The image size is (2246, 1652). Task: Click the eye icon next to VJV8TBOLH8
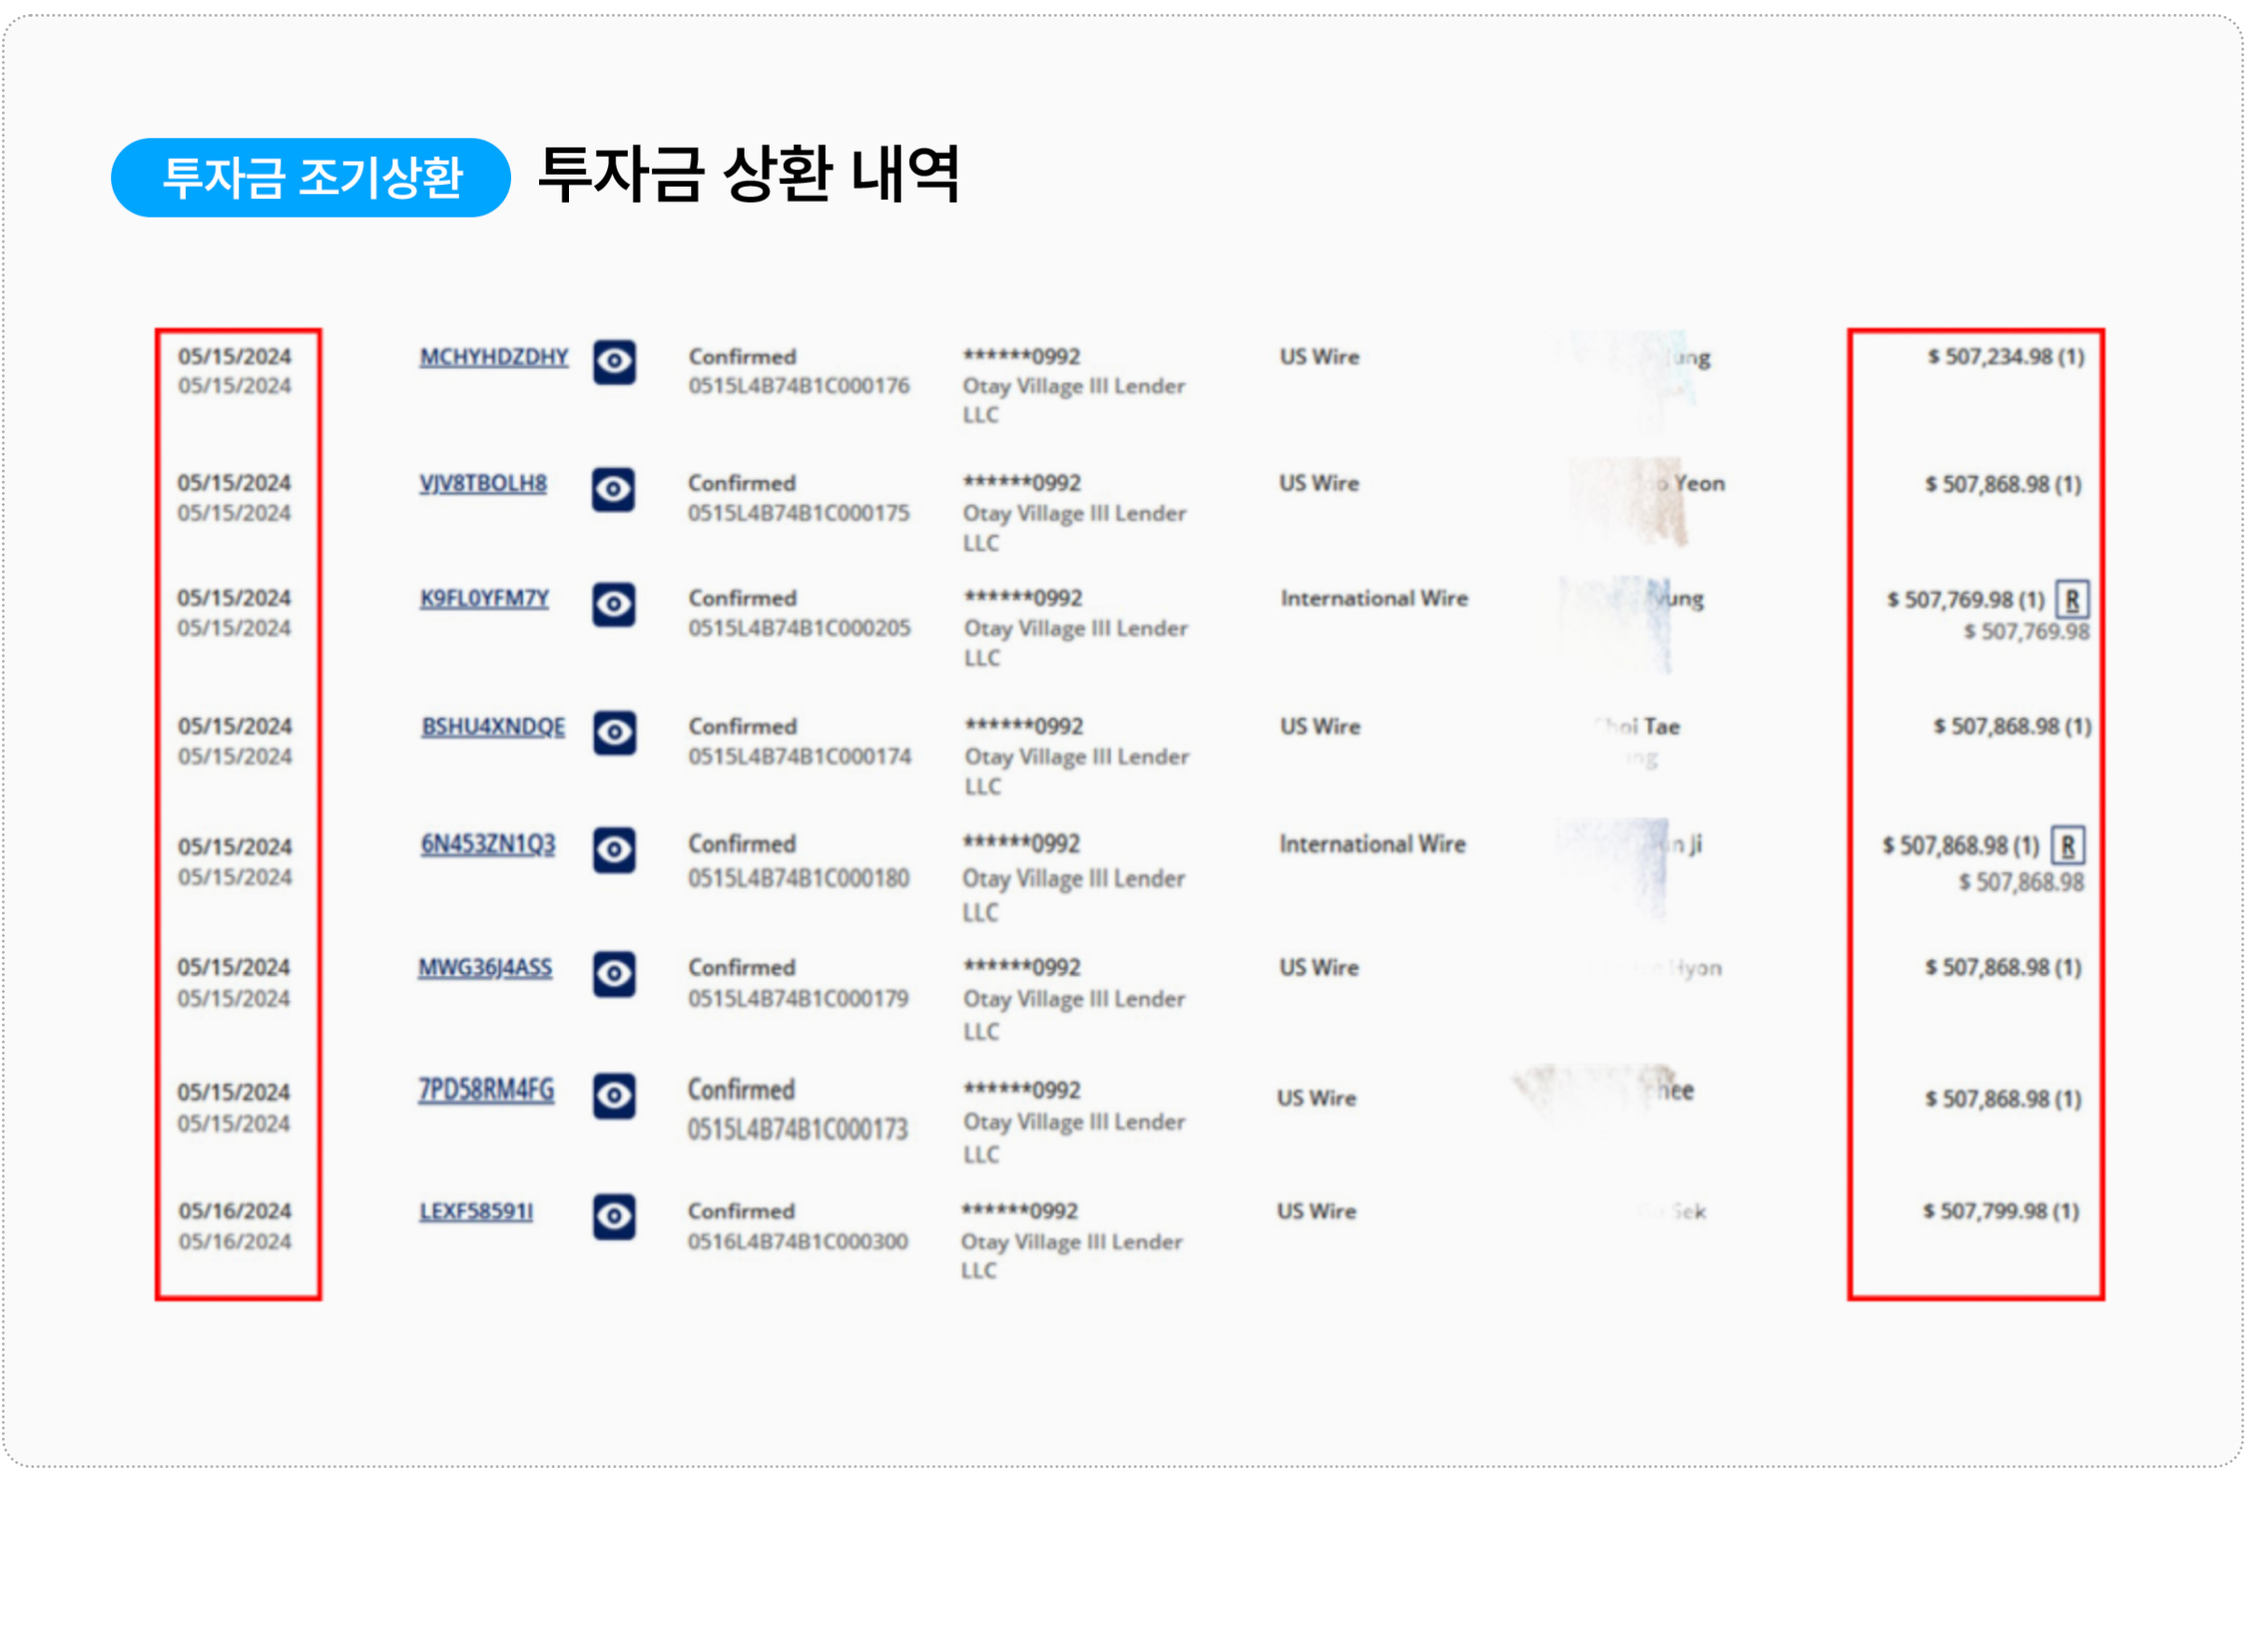(x=613, y=490)
